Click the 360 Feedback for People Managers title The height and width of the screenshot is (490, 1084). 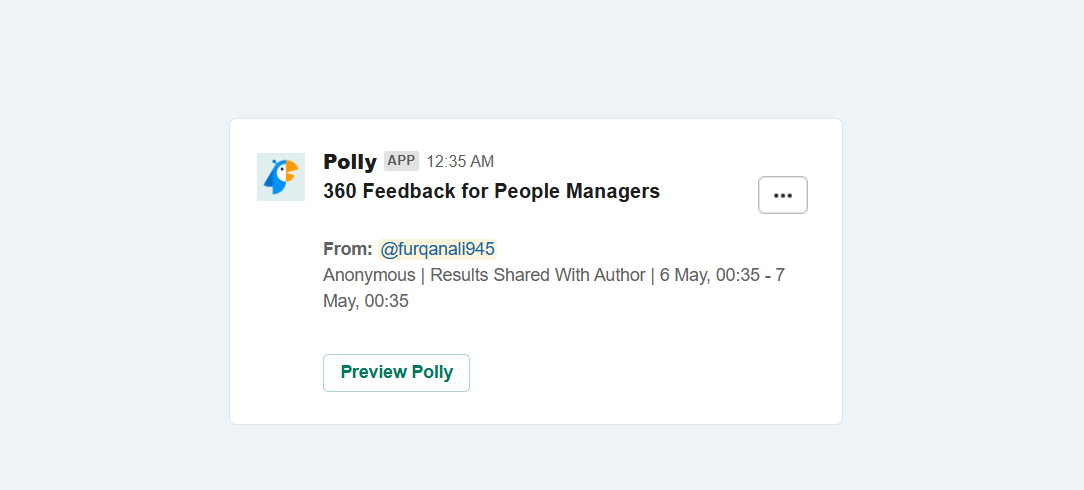(492, 191)
